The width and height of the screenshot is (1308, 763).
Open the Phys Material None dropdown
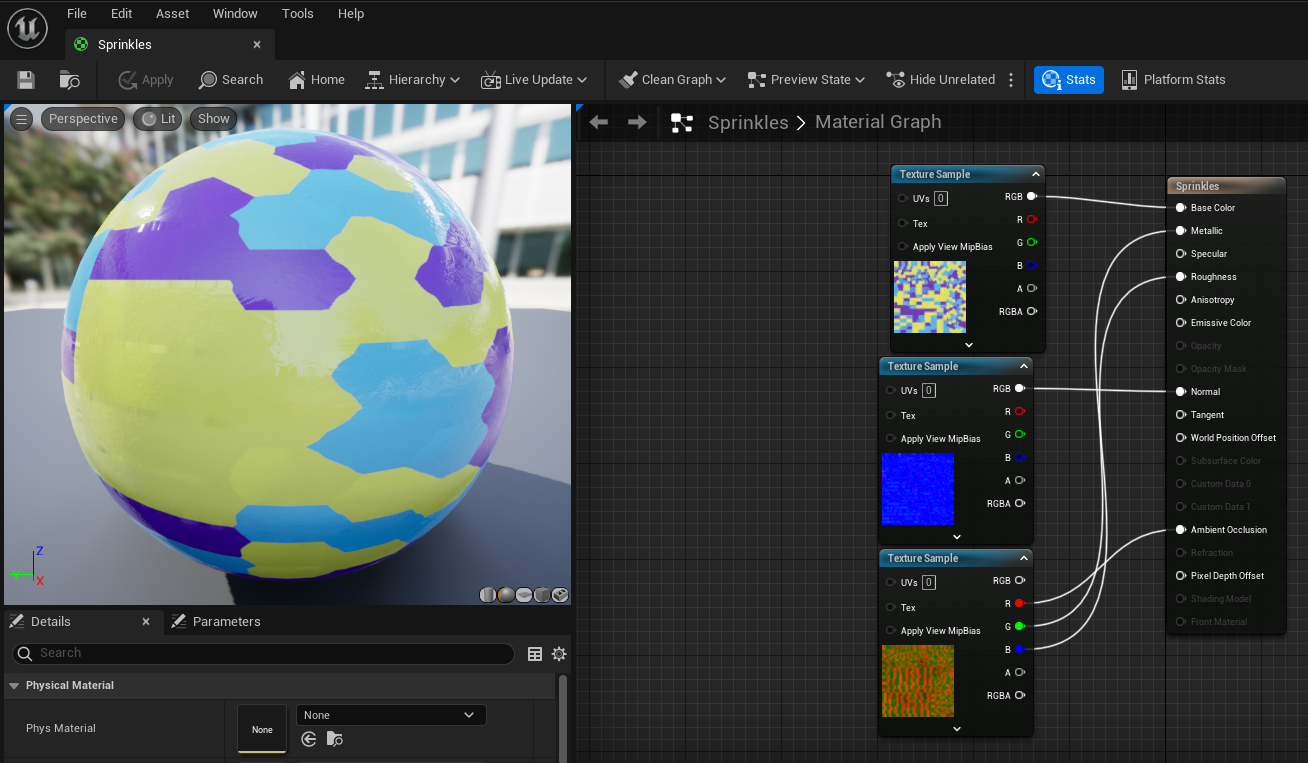[391, 715]
